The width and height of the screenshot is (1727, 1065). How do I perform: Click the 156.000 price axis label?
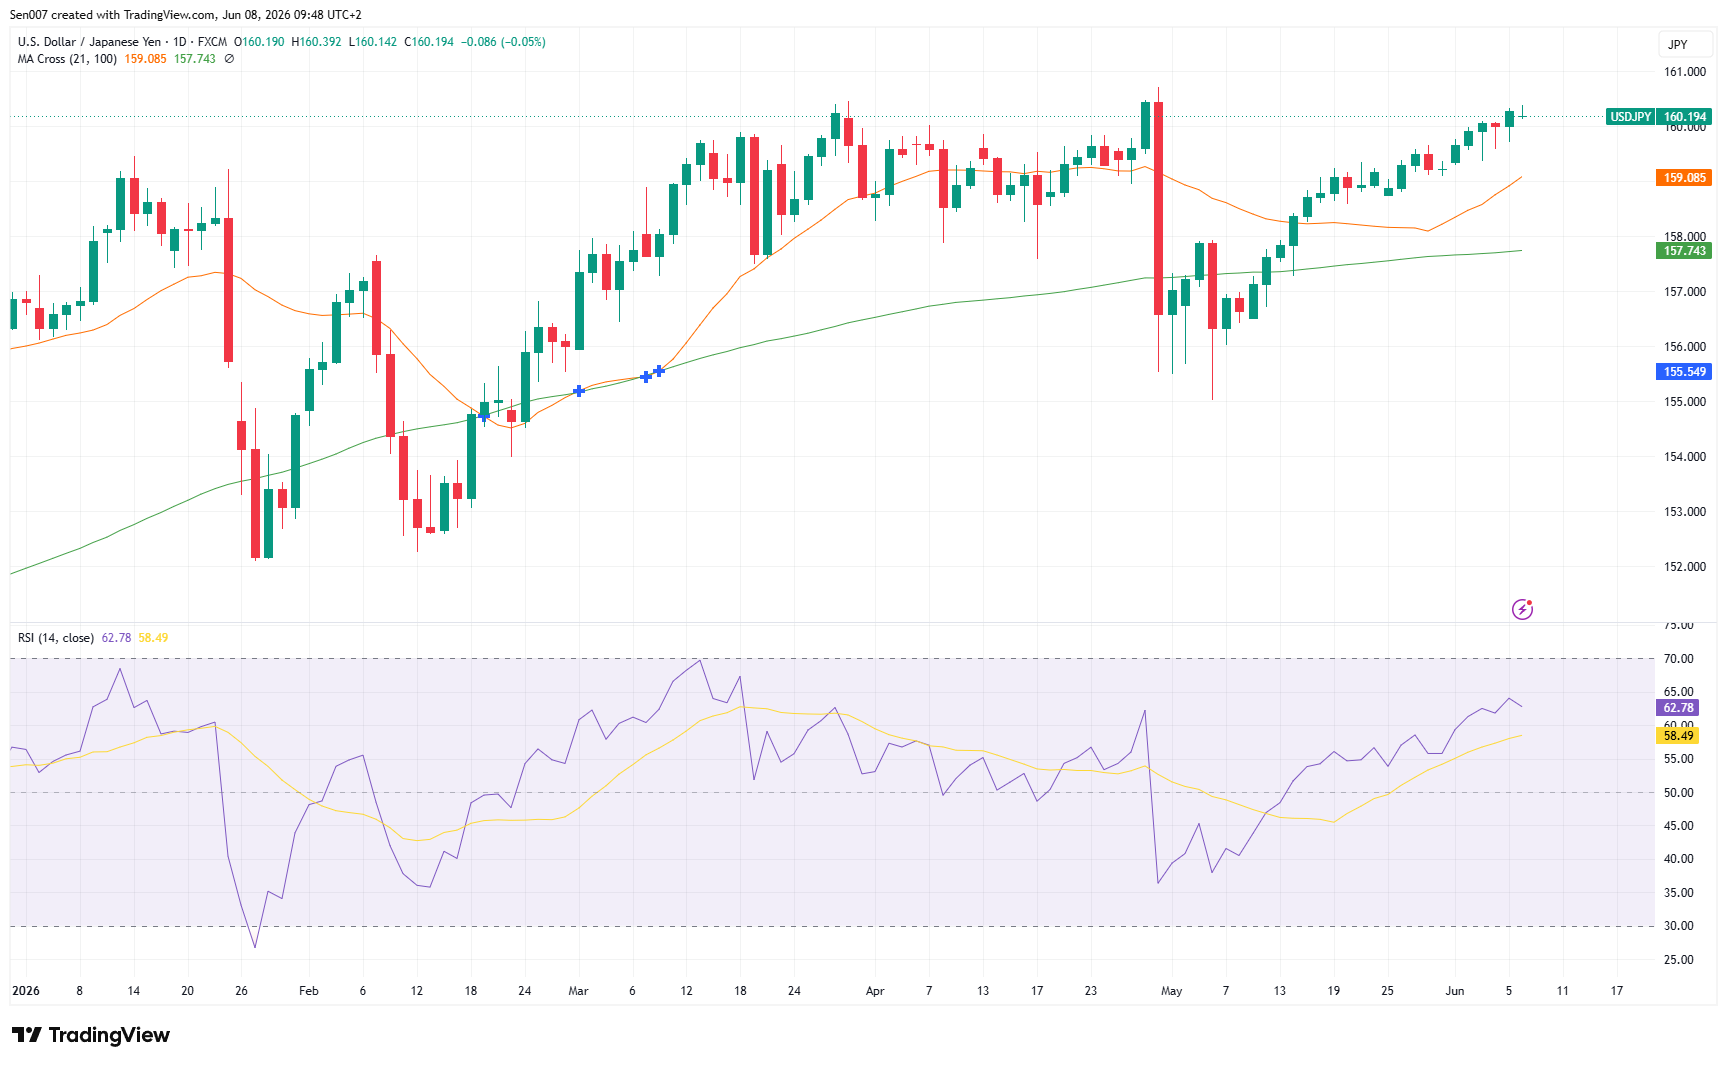1685,347
